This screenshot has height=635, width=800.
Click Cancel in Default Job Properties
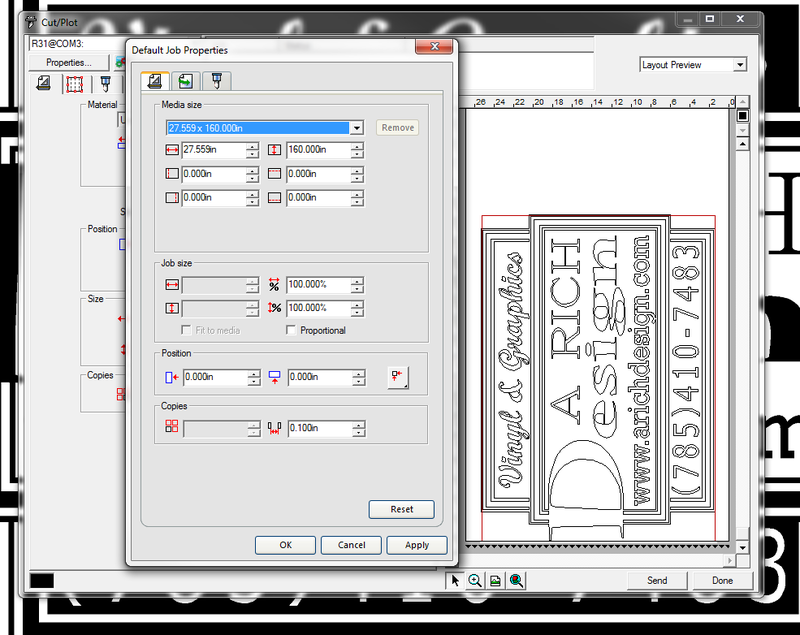(x=351, y=545)
